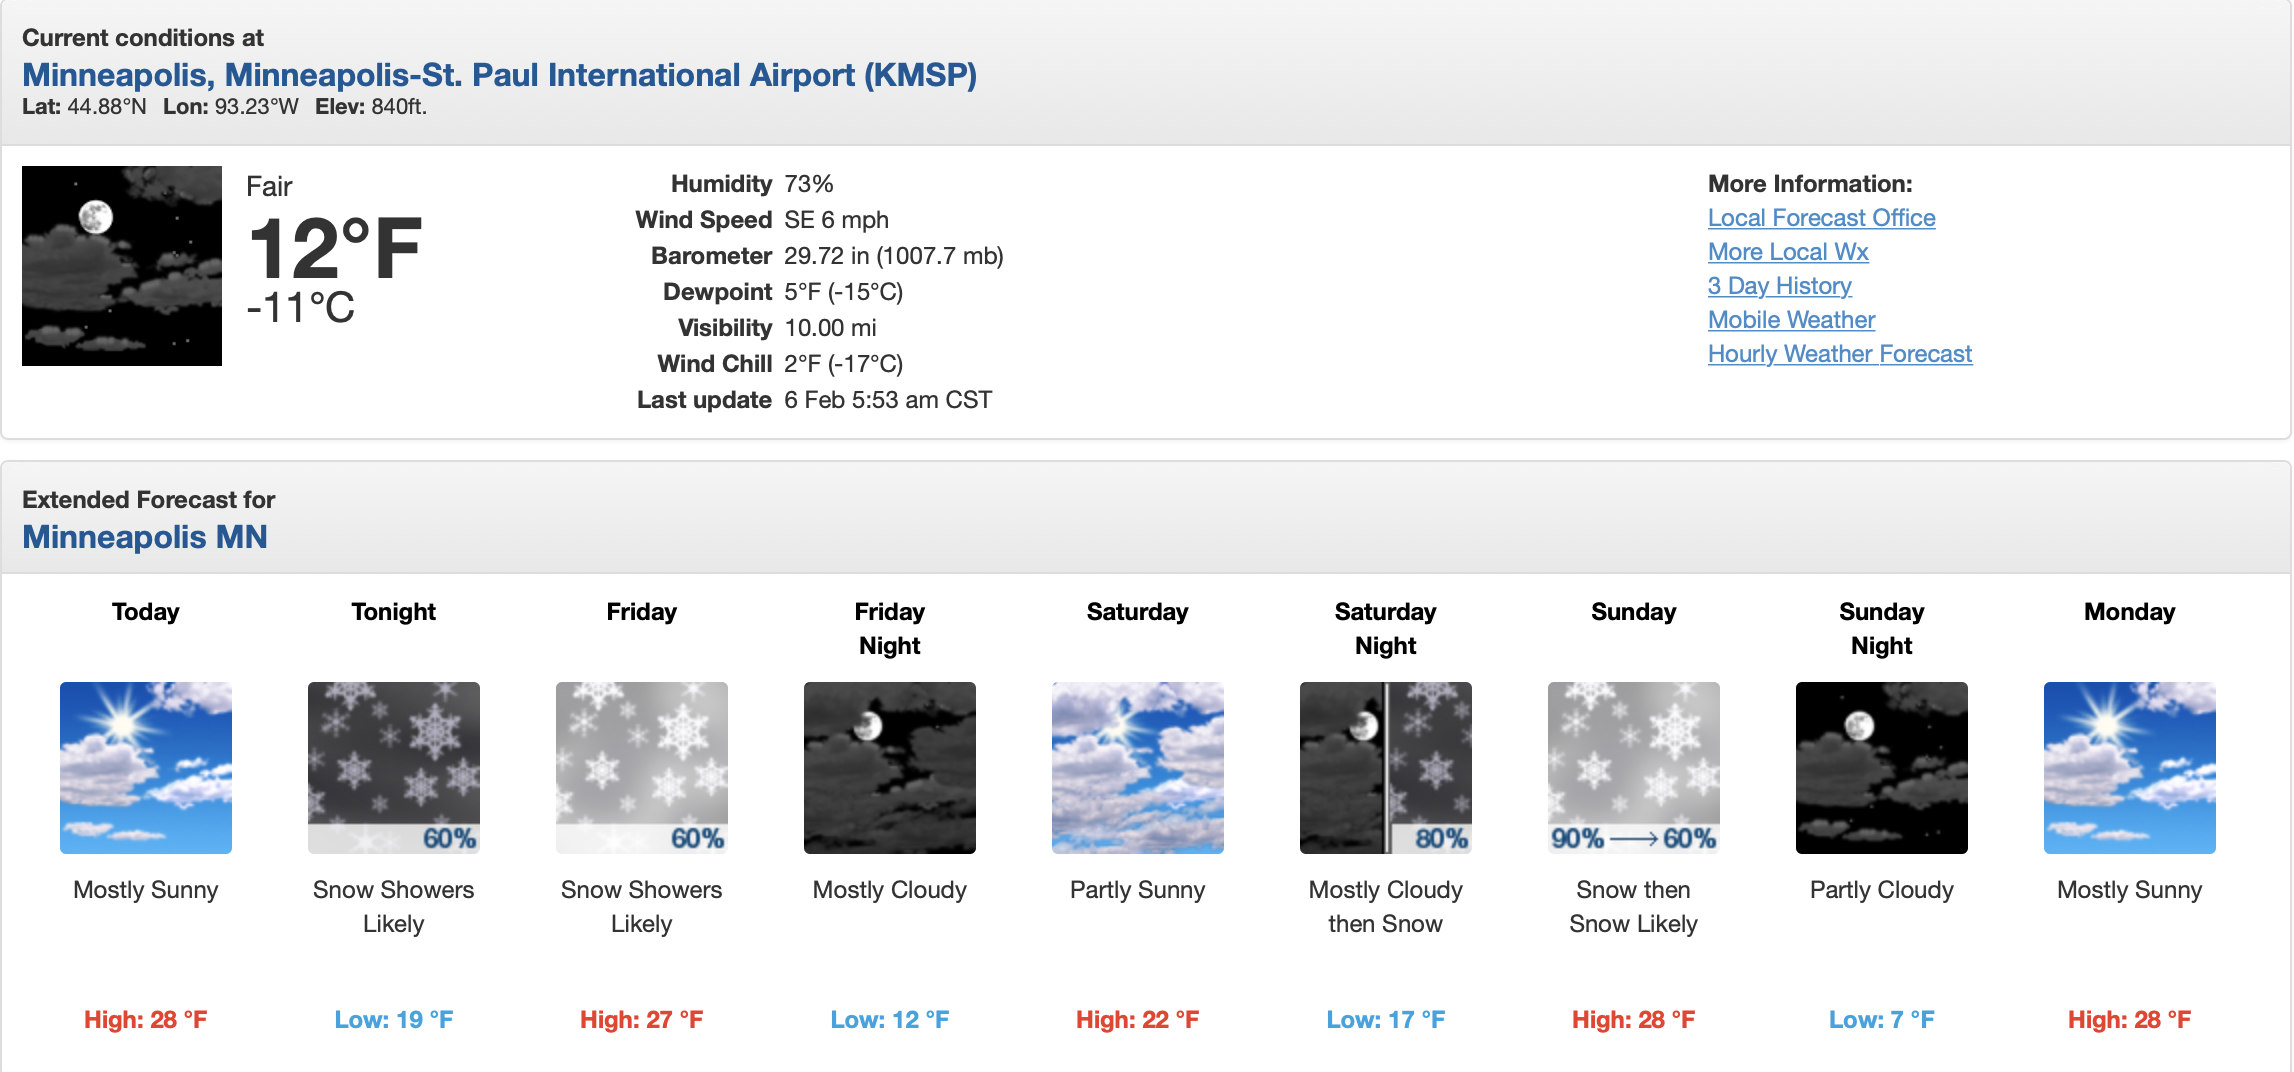Image resolution: width=2294 pixels, height=1072 pixels.
Task: Open the Hourly Weather Forecast link
Action: point(1840,354)
